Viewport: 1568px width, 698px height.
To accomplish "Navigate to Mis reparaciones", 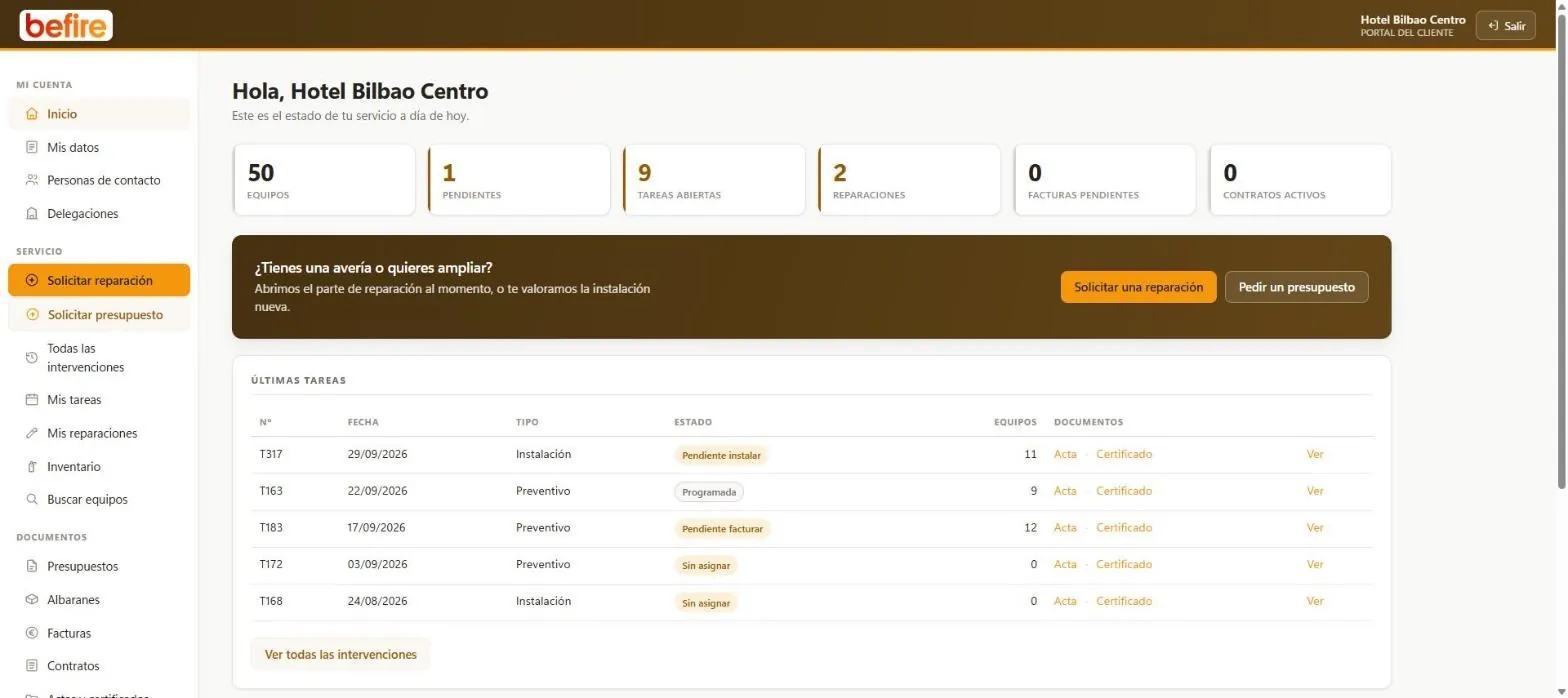I will pos(99,433).
